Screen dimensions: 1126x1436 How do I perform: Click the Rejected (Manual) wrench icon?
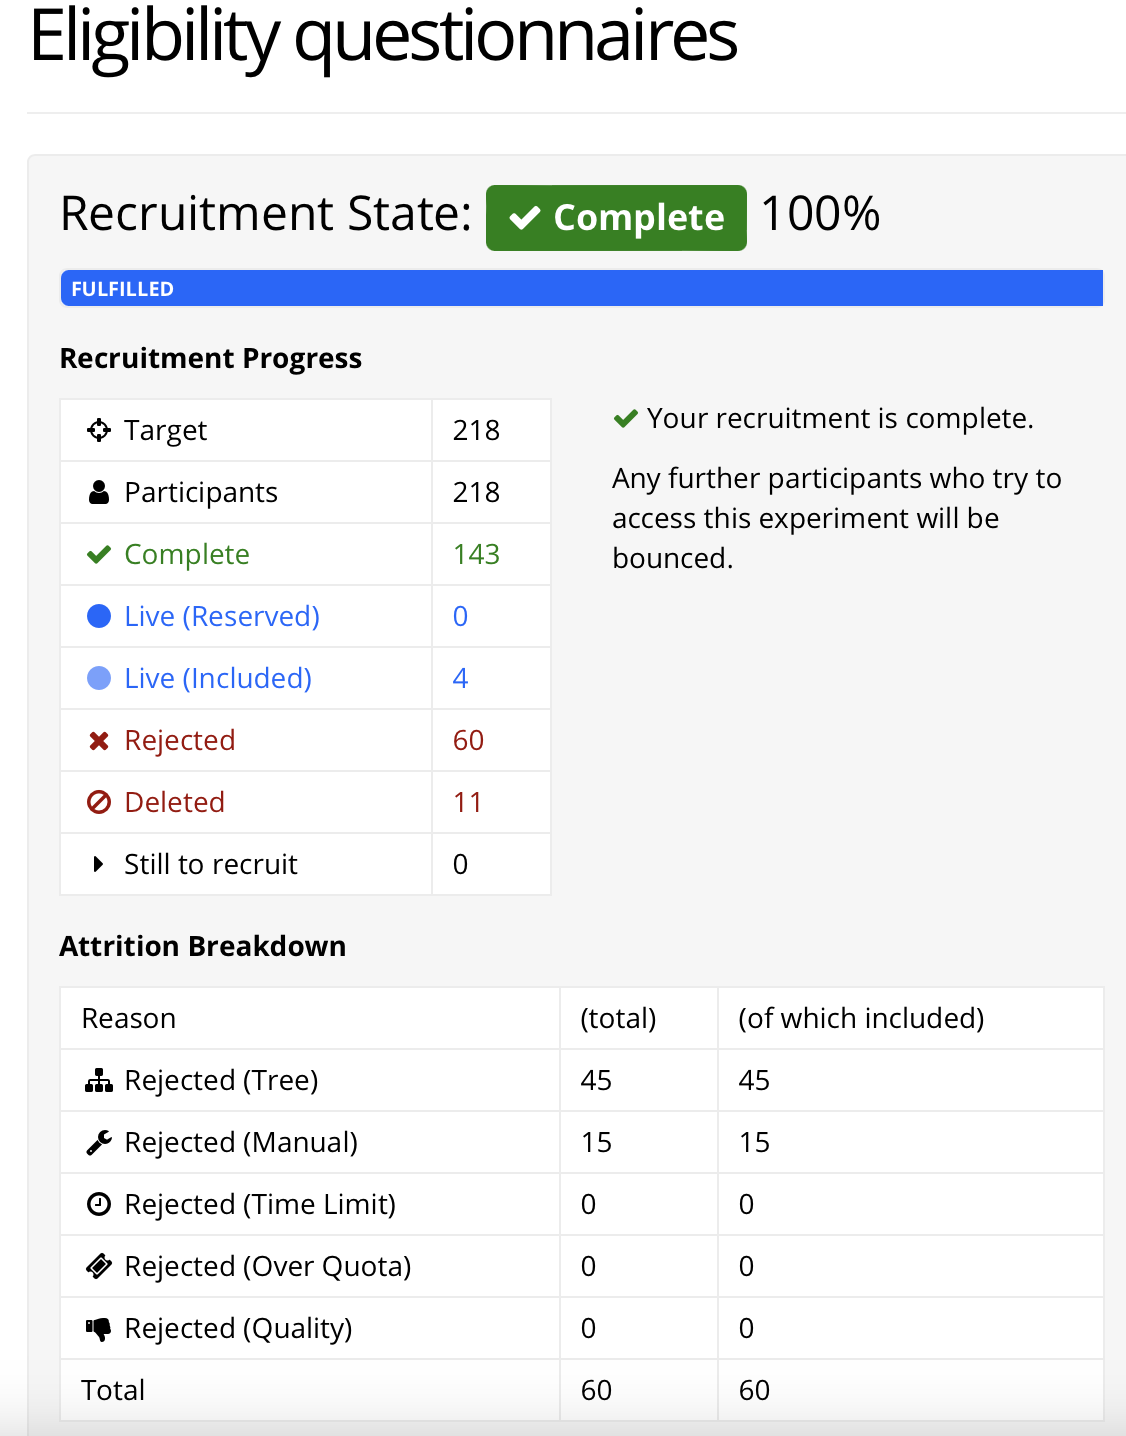99,1142
